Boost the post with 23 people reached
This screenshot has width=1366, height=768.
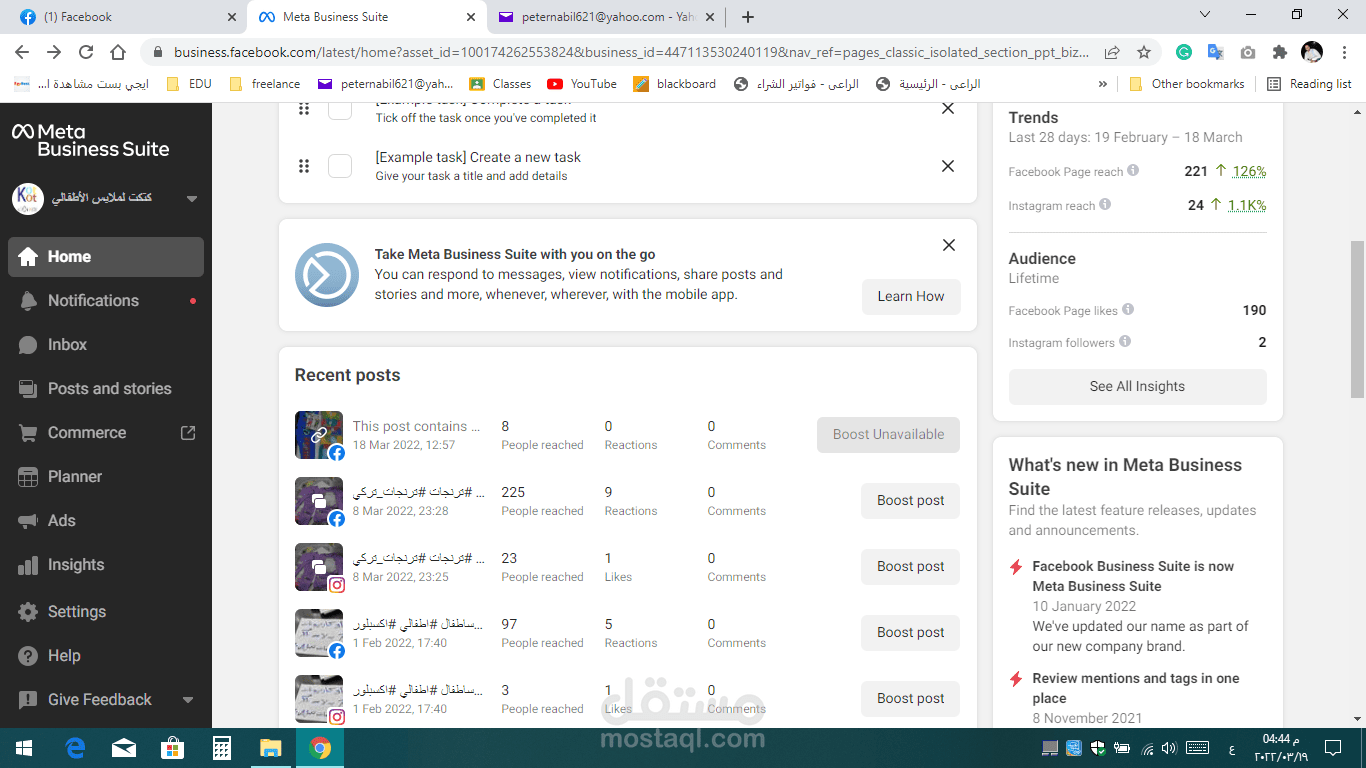[910, 567]
